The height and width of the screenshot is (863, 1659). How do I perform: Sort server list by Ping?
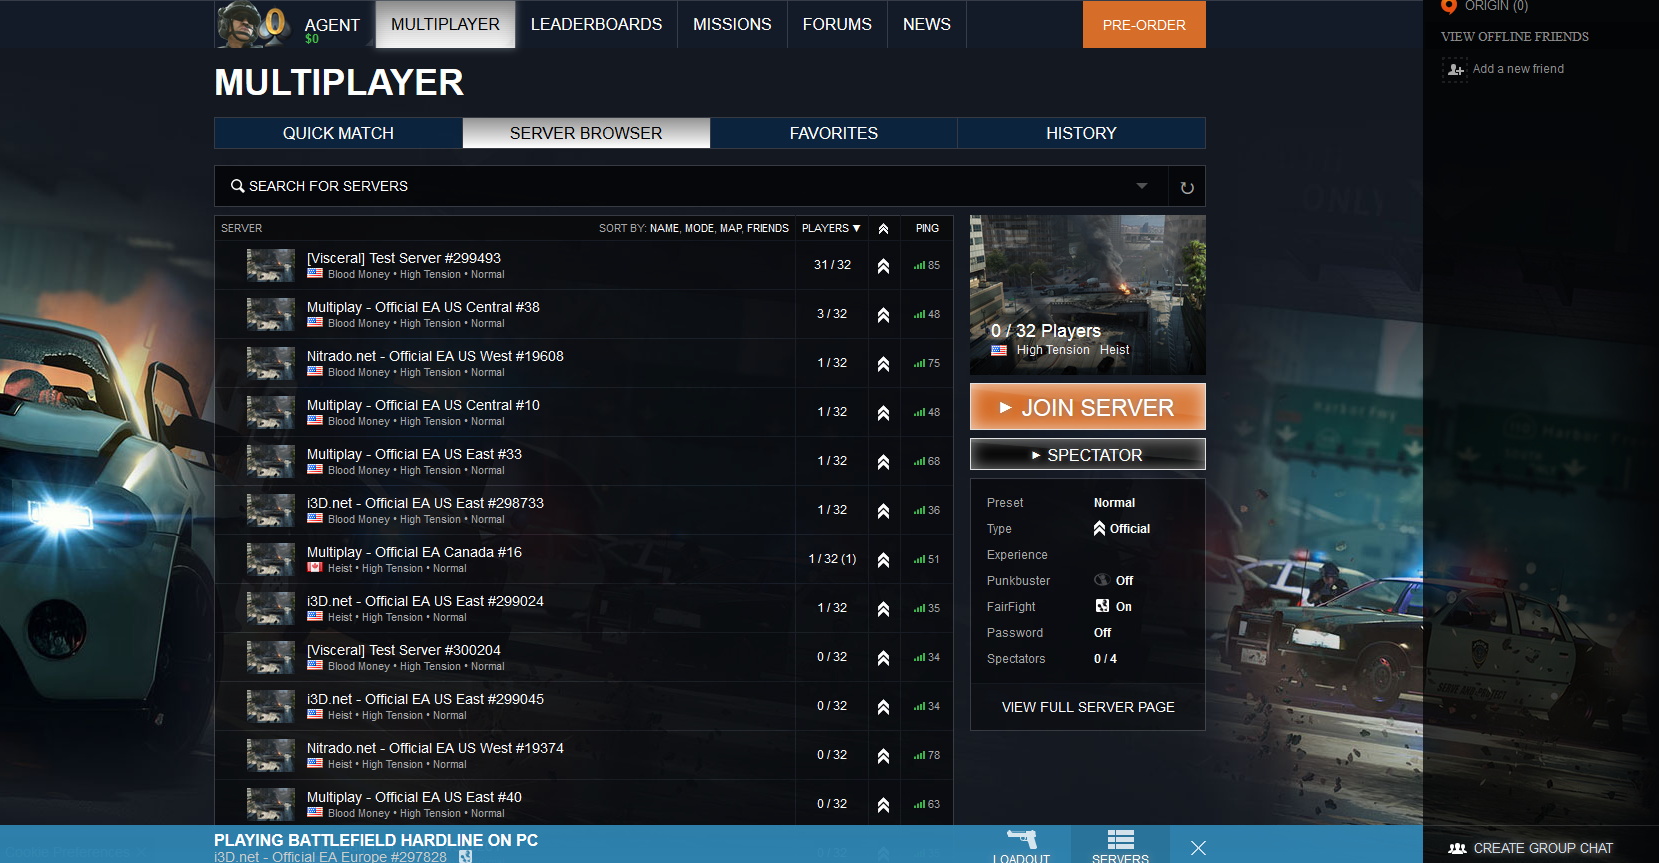pyautogui.click(x=927, y=228)
